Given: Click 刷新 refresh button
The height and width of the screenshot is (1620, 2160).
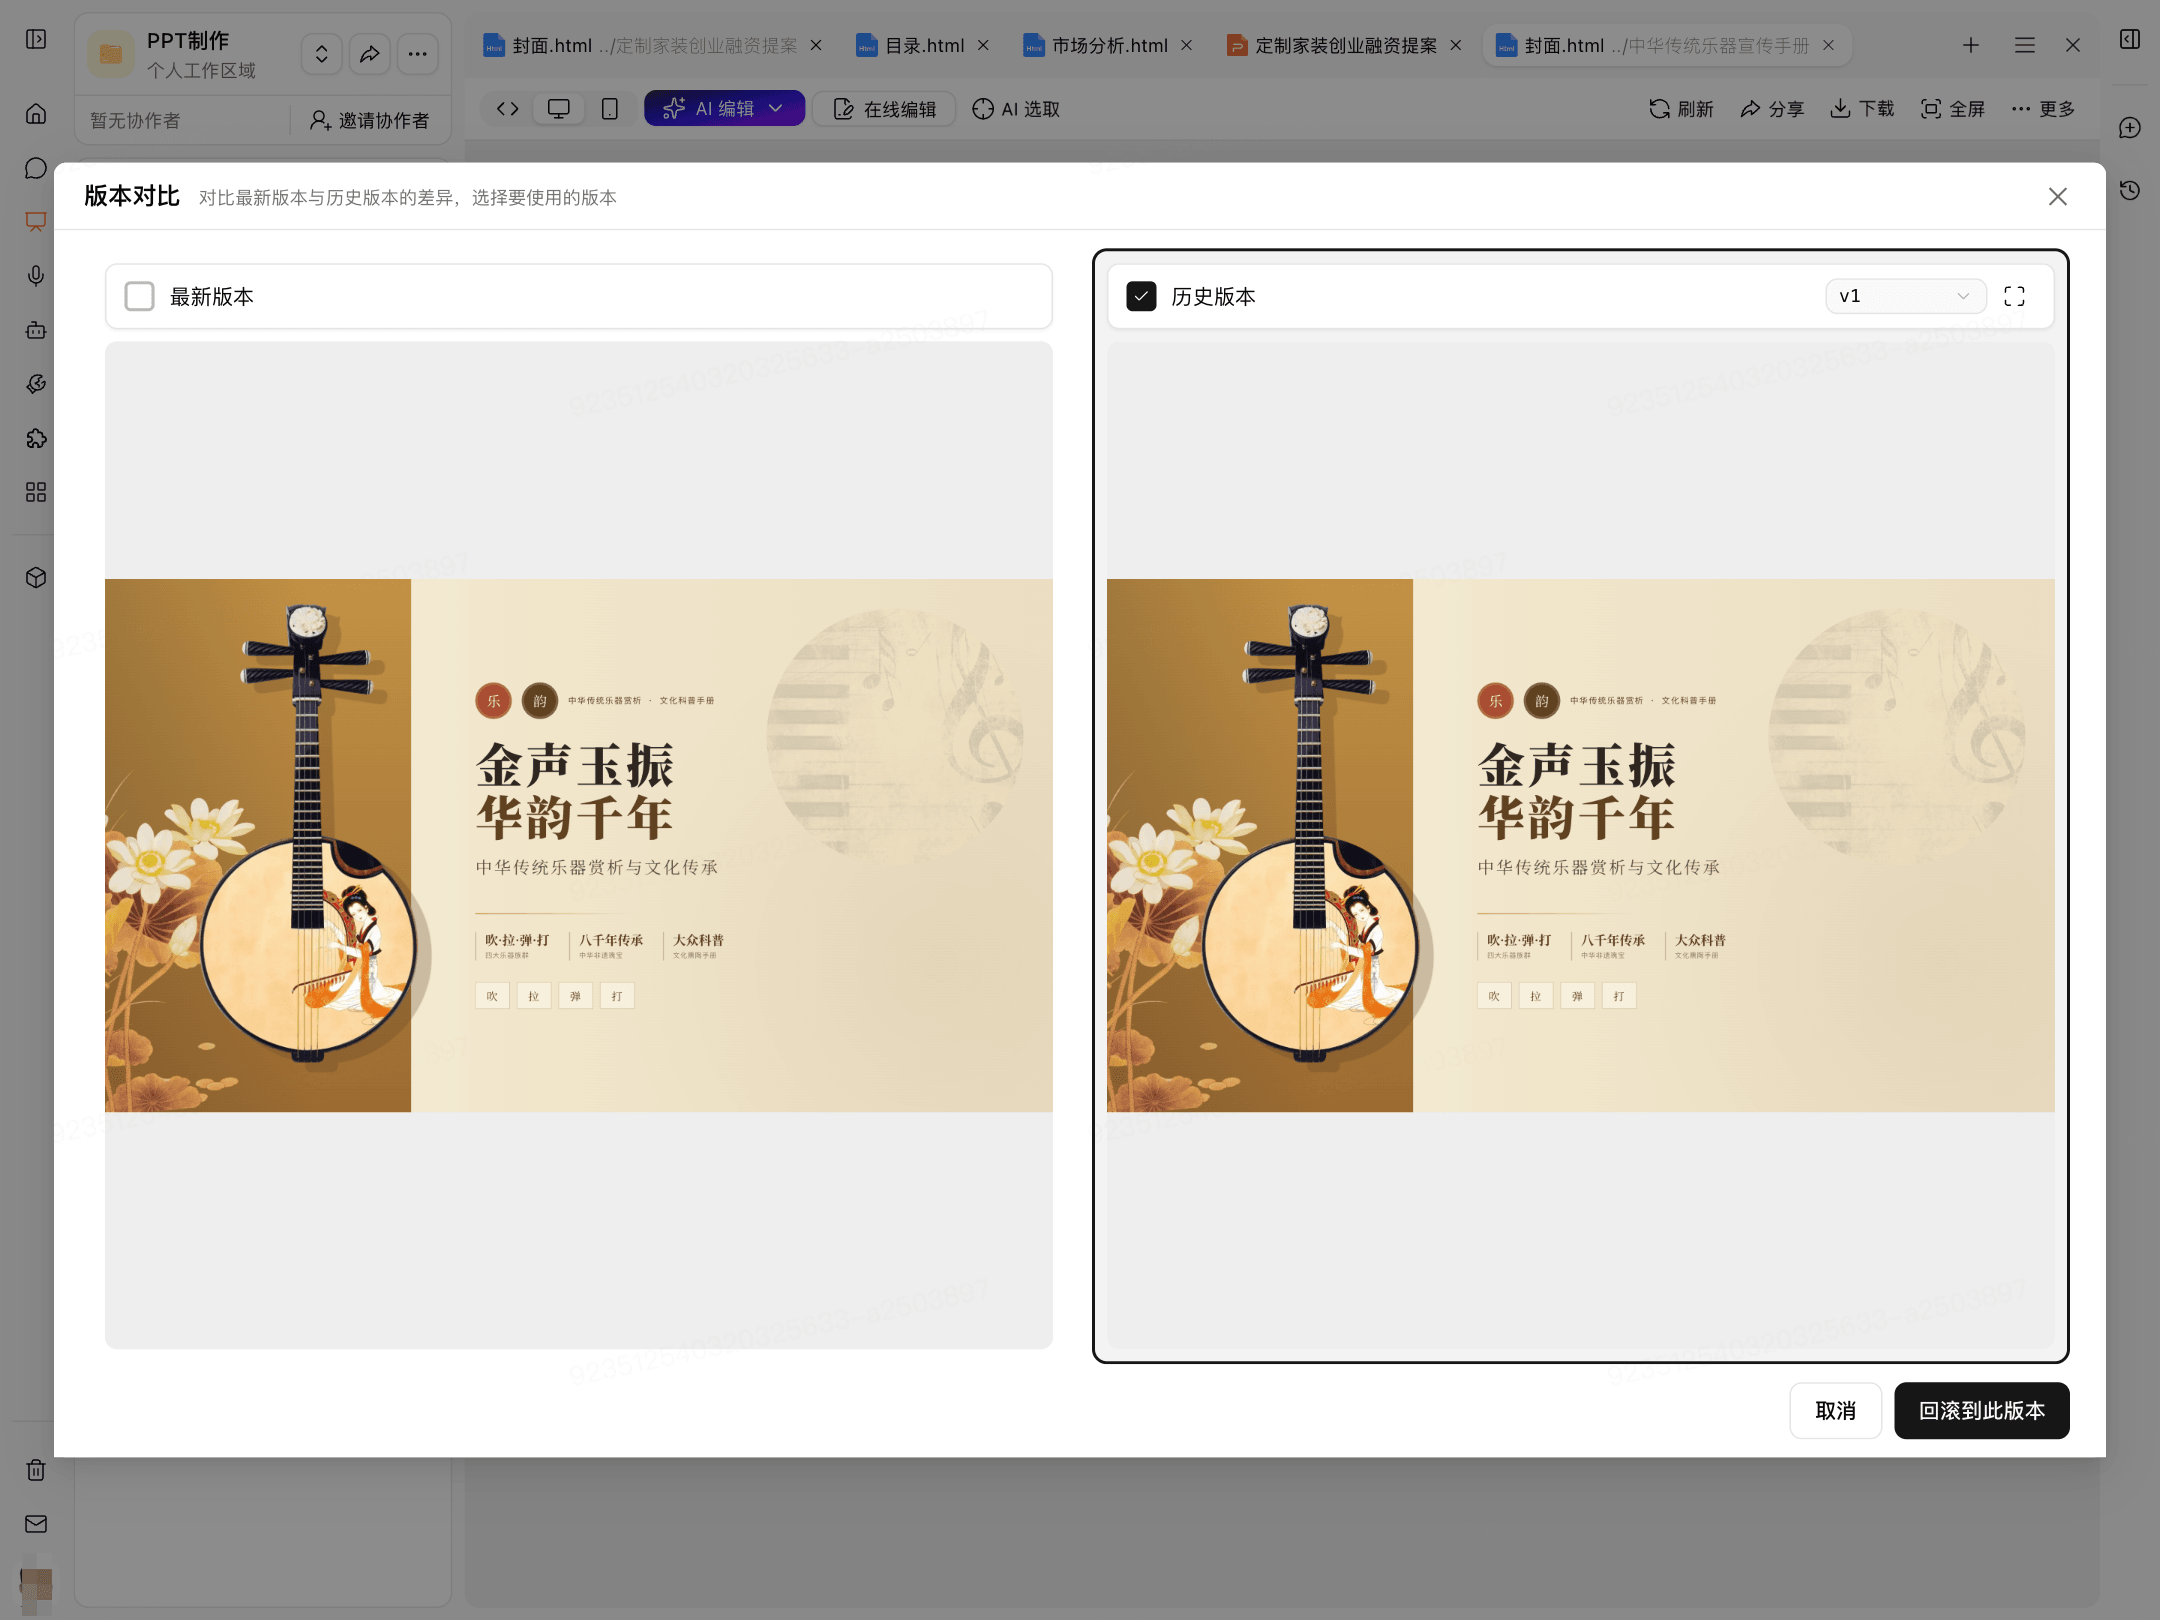Looking at the screenshot, I should coord(1681,109).
